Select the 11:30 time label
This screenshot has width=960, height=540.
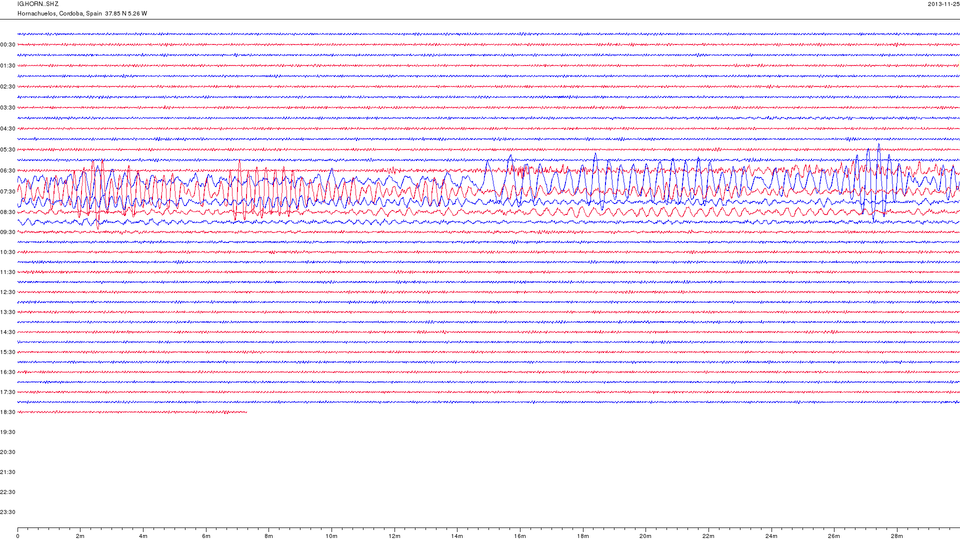click(x=8, y=272)
